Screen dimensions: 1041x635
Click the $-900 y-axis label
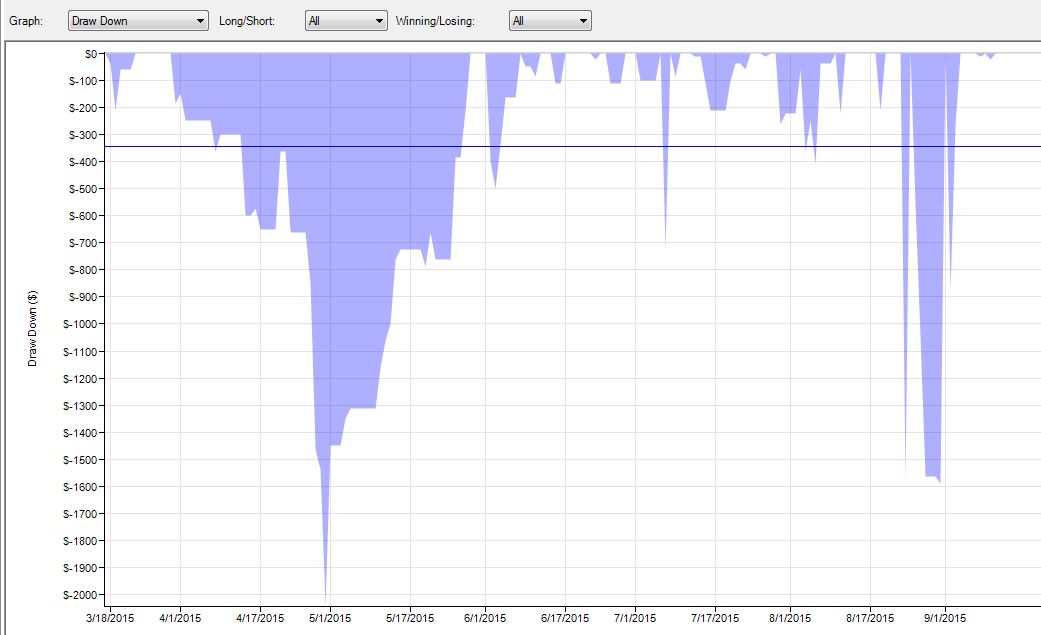[x=83, y=297]
